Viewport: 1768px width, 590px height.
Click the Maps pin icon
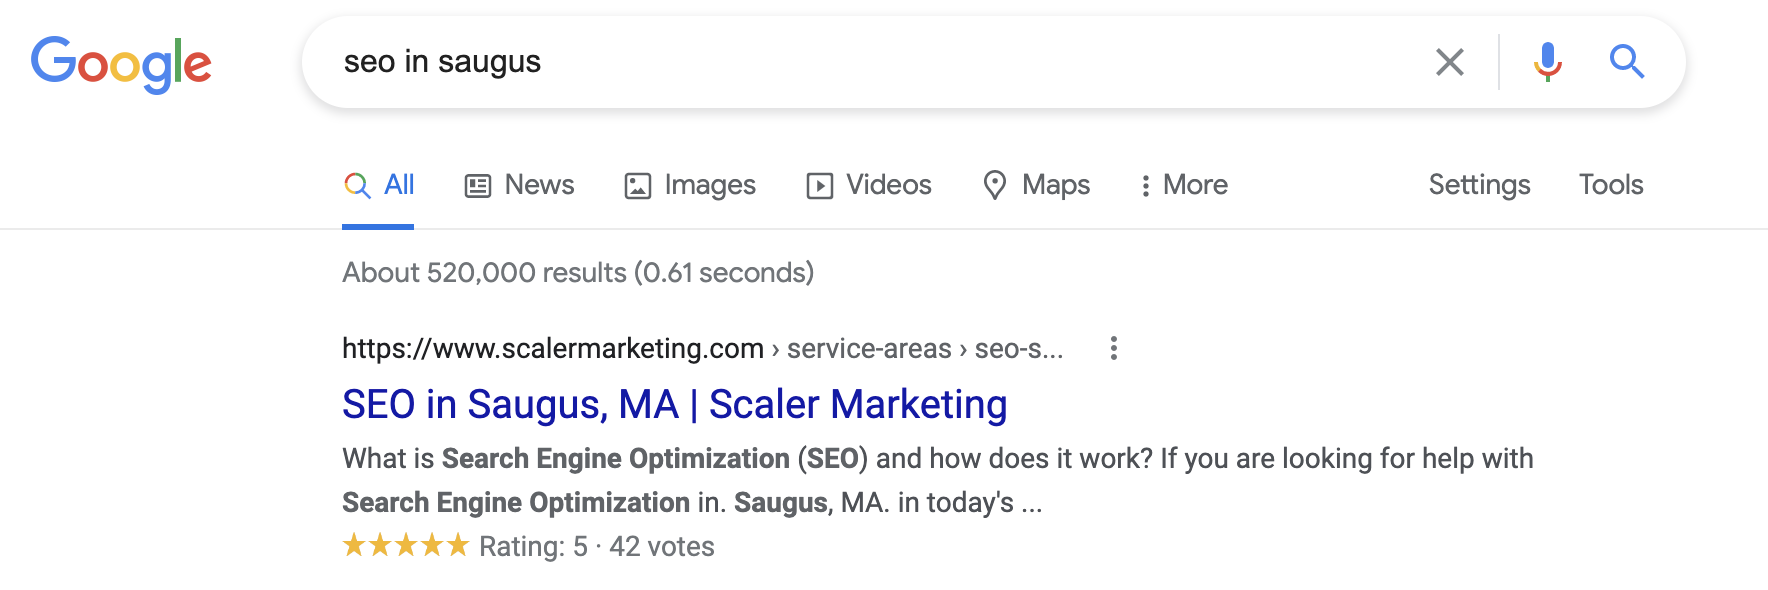[995, 184]
